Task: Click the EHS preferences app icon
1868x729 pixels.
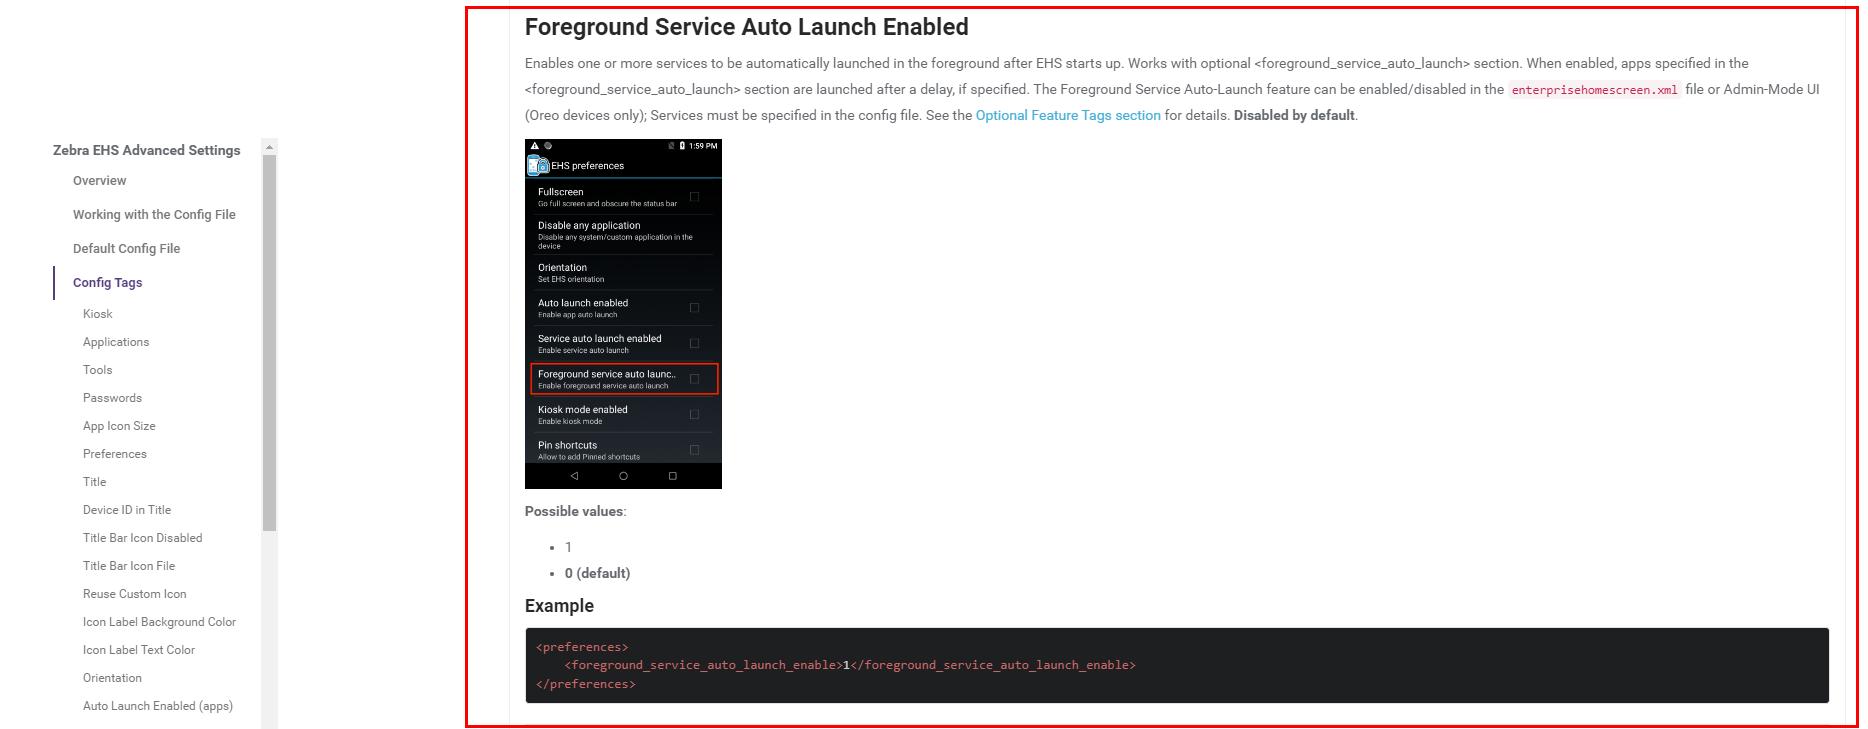Action: [538, 166]
